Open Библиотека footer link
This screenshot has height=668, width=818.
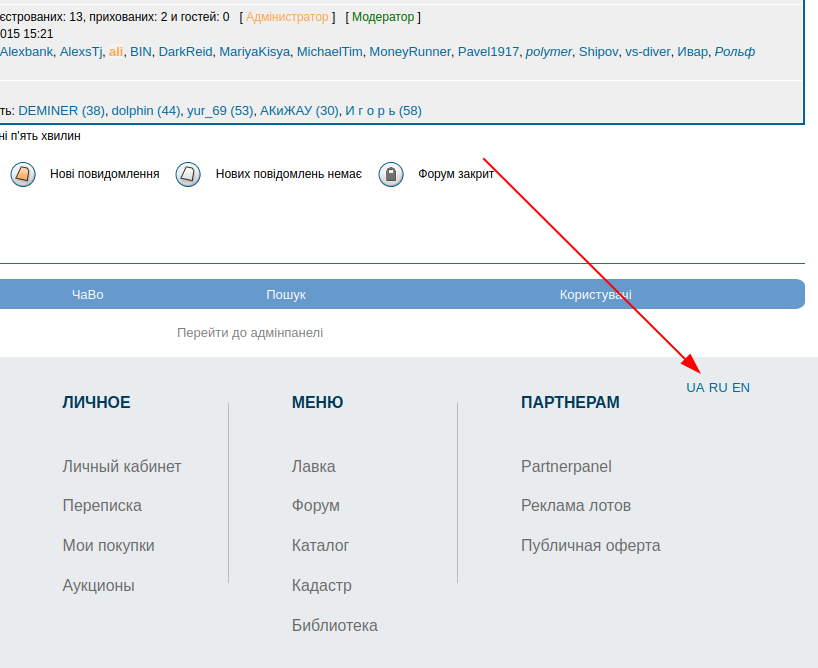(x=334, y=626)
